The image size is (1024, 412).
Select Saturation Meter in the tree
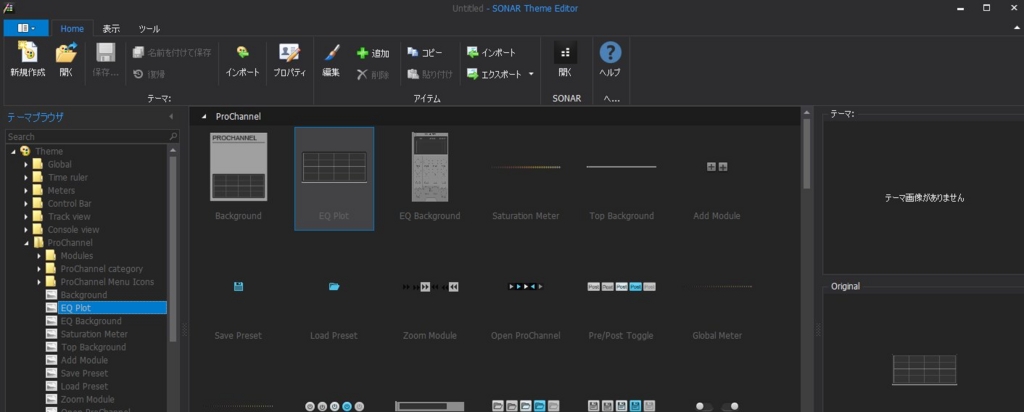point(93,334)
